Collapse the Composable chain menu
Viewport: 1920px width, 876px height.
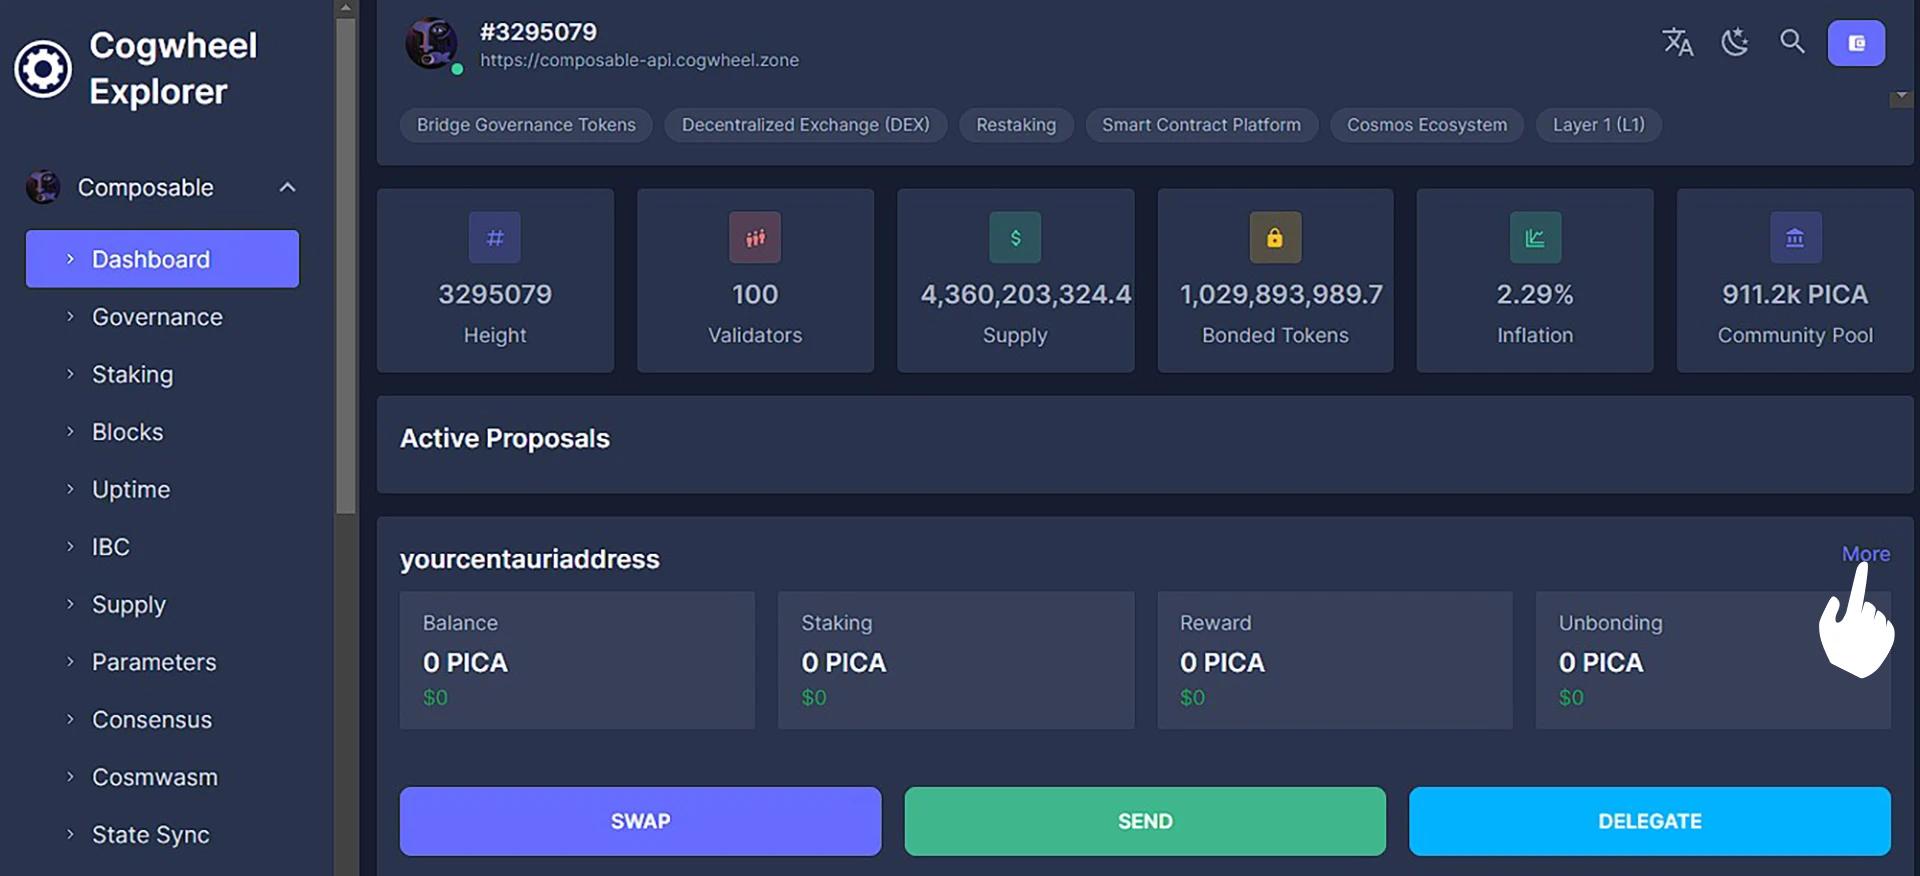[287, 188]
